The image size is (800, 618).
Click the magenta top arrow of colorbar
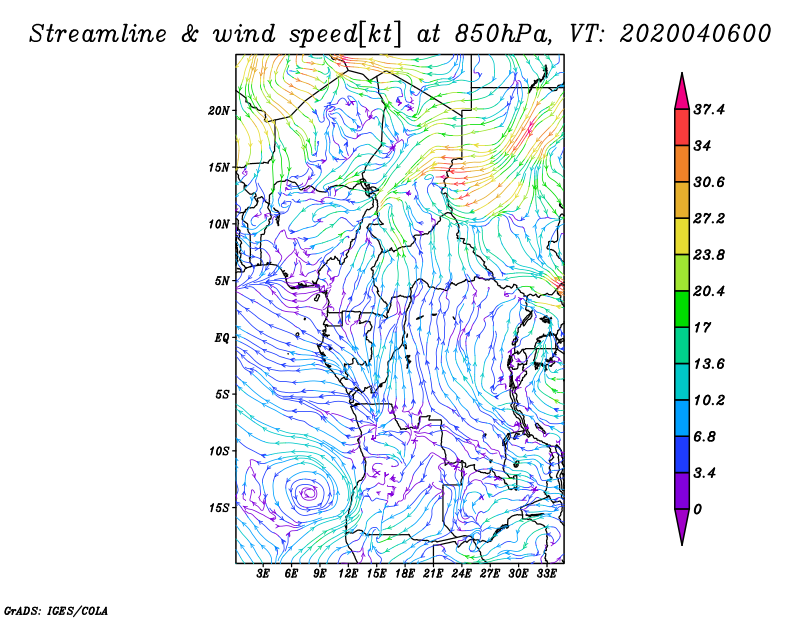click(682, 92)
